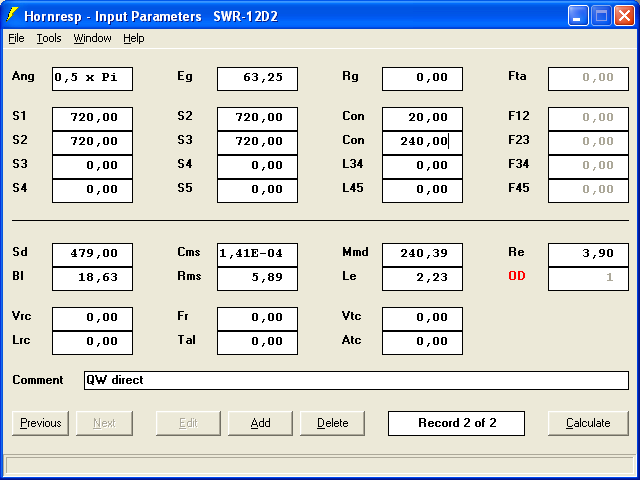This screenshot has height=480, width=640.
Task: Click the Rms field with 5,89
Action: pyautogui.click(x=258, y=279)
